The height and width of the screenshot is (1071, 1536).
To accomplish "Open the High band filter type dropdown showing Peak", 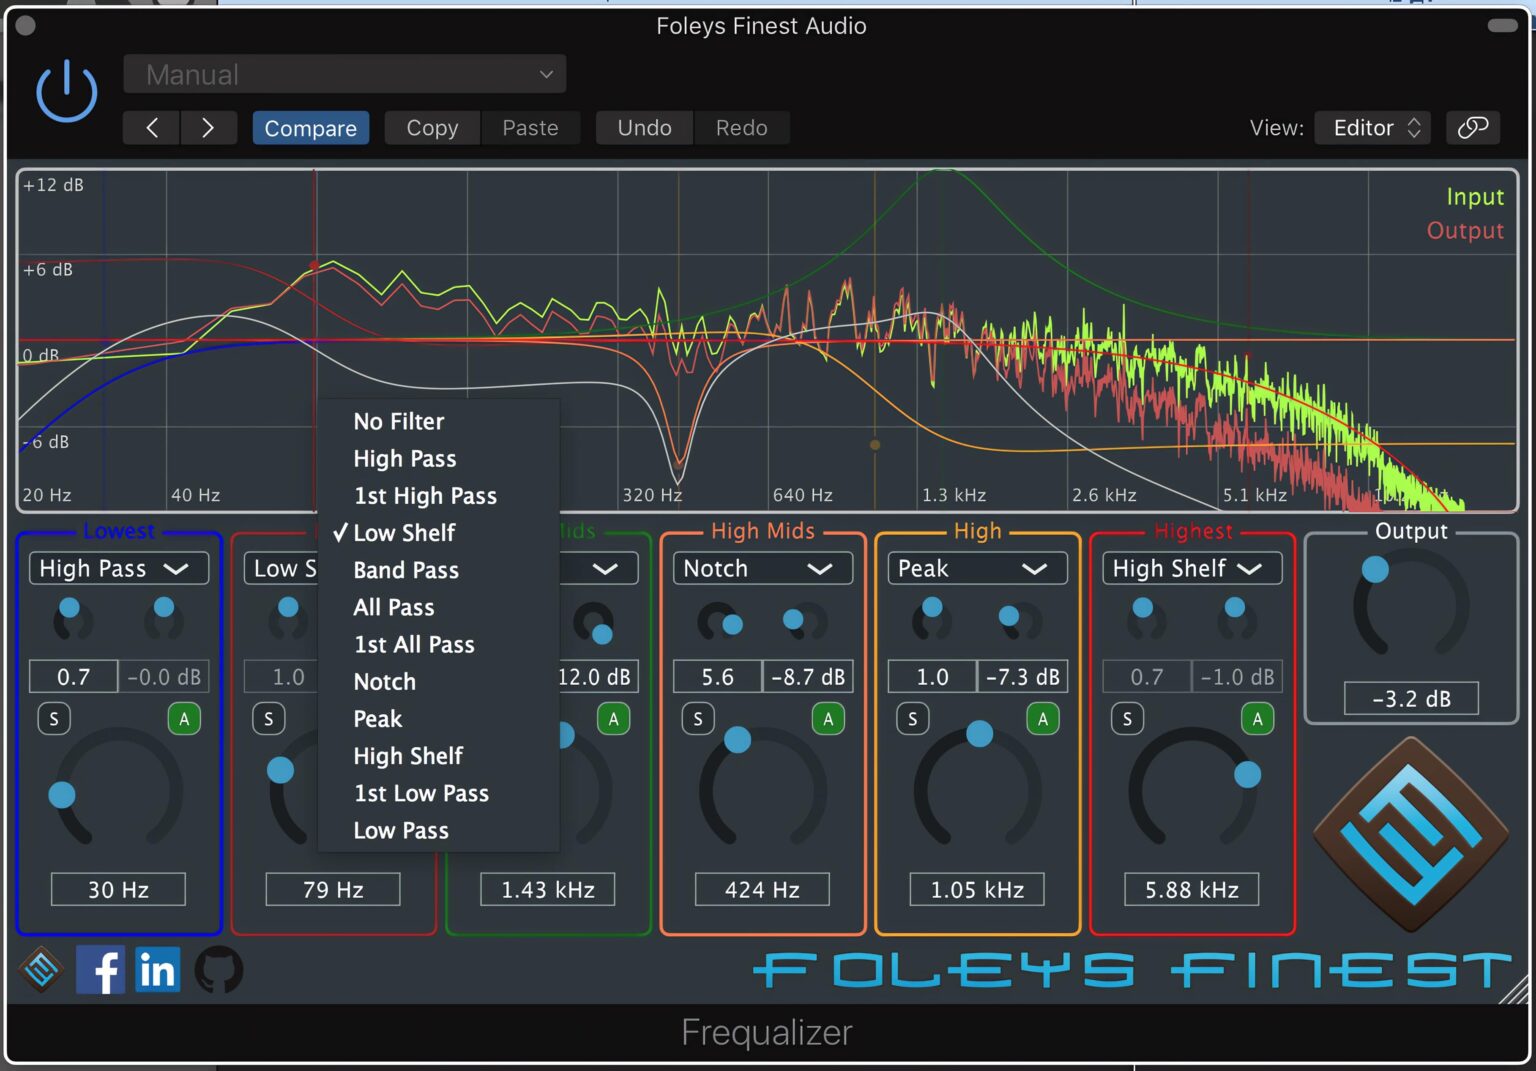I will pos(976,568).
